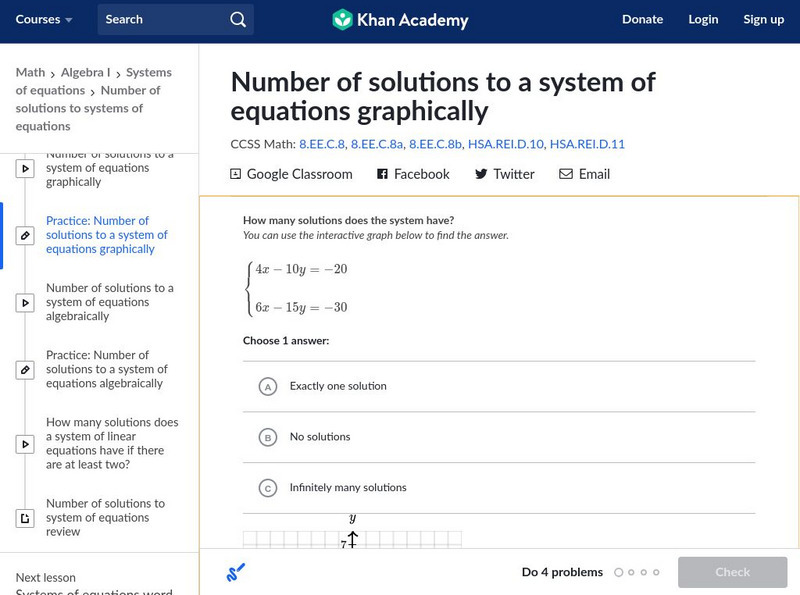
Task: Open the 8.EE.C.8 standard link
Action: click(321, 144)
